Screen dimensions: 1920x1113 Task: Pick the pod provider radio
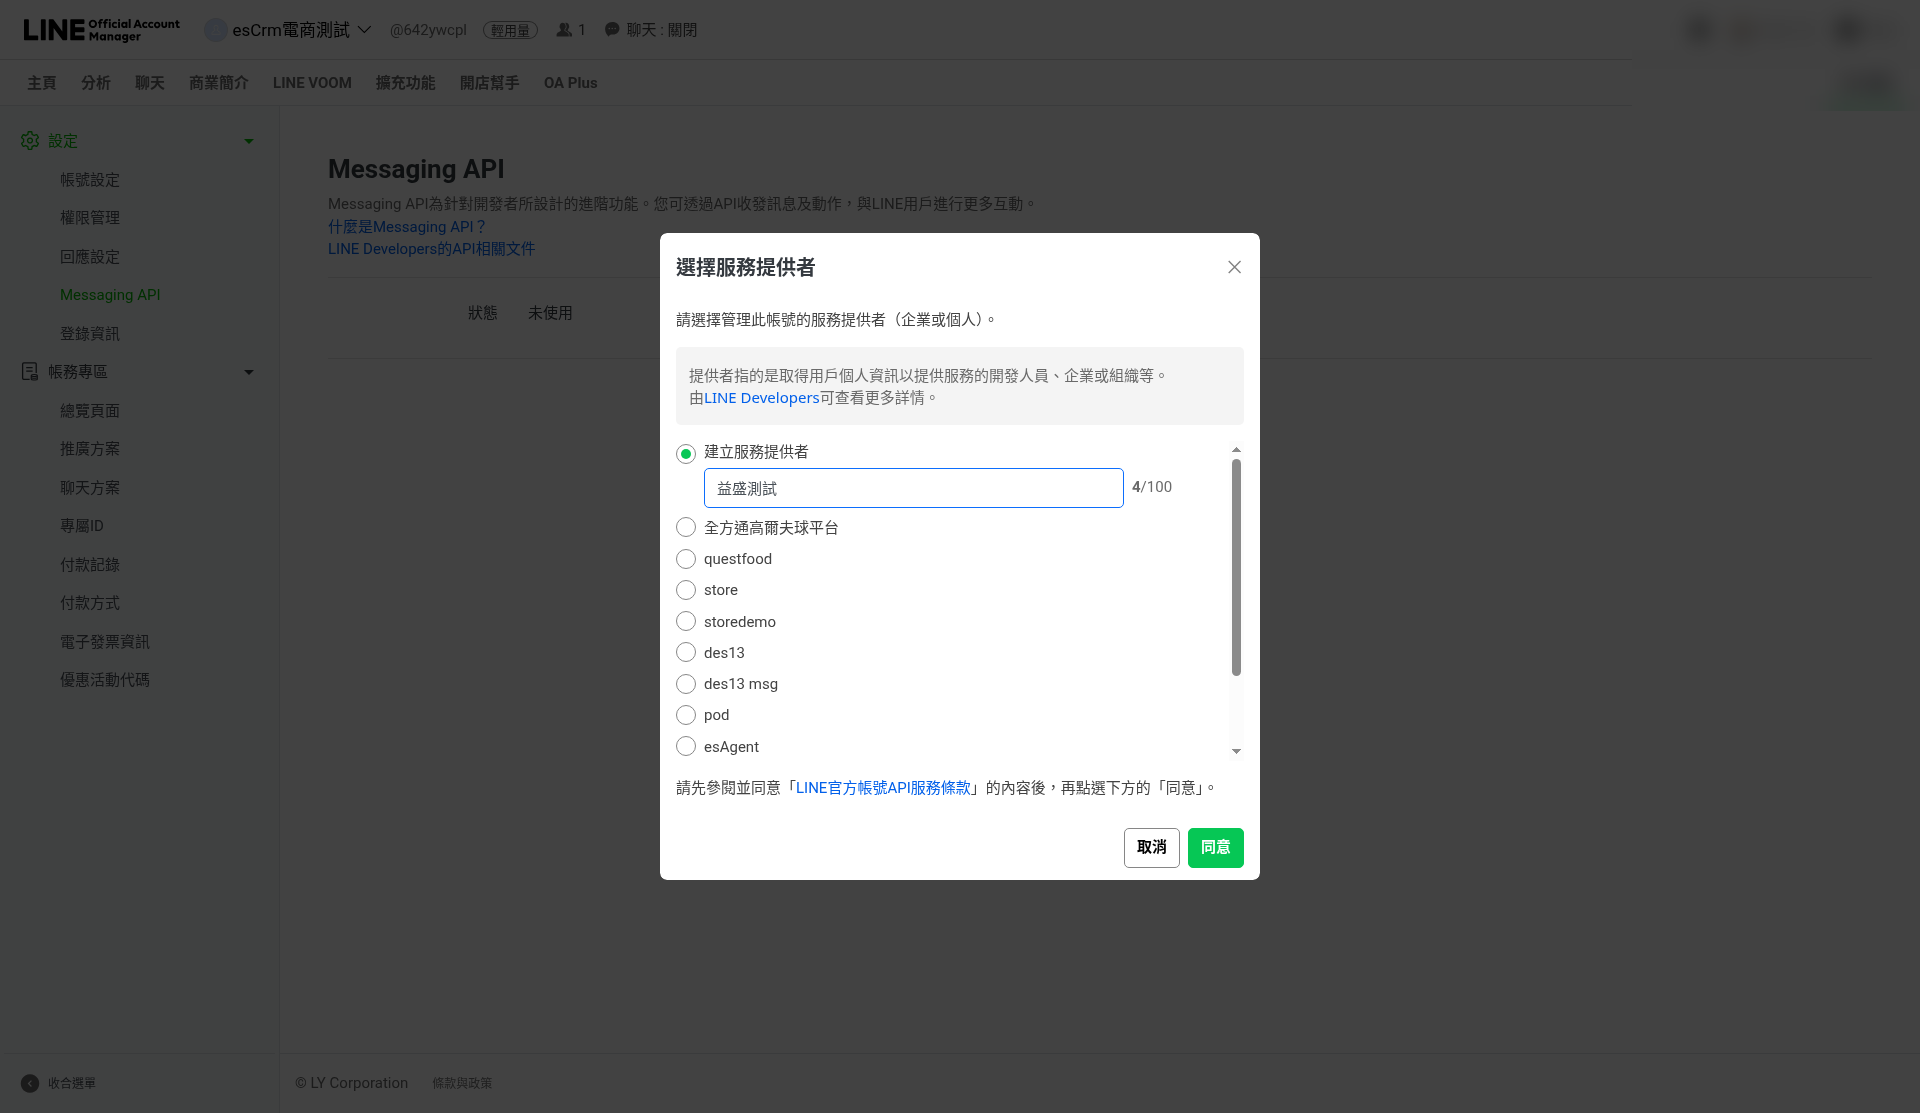(686, 715)
